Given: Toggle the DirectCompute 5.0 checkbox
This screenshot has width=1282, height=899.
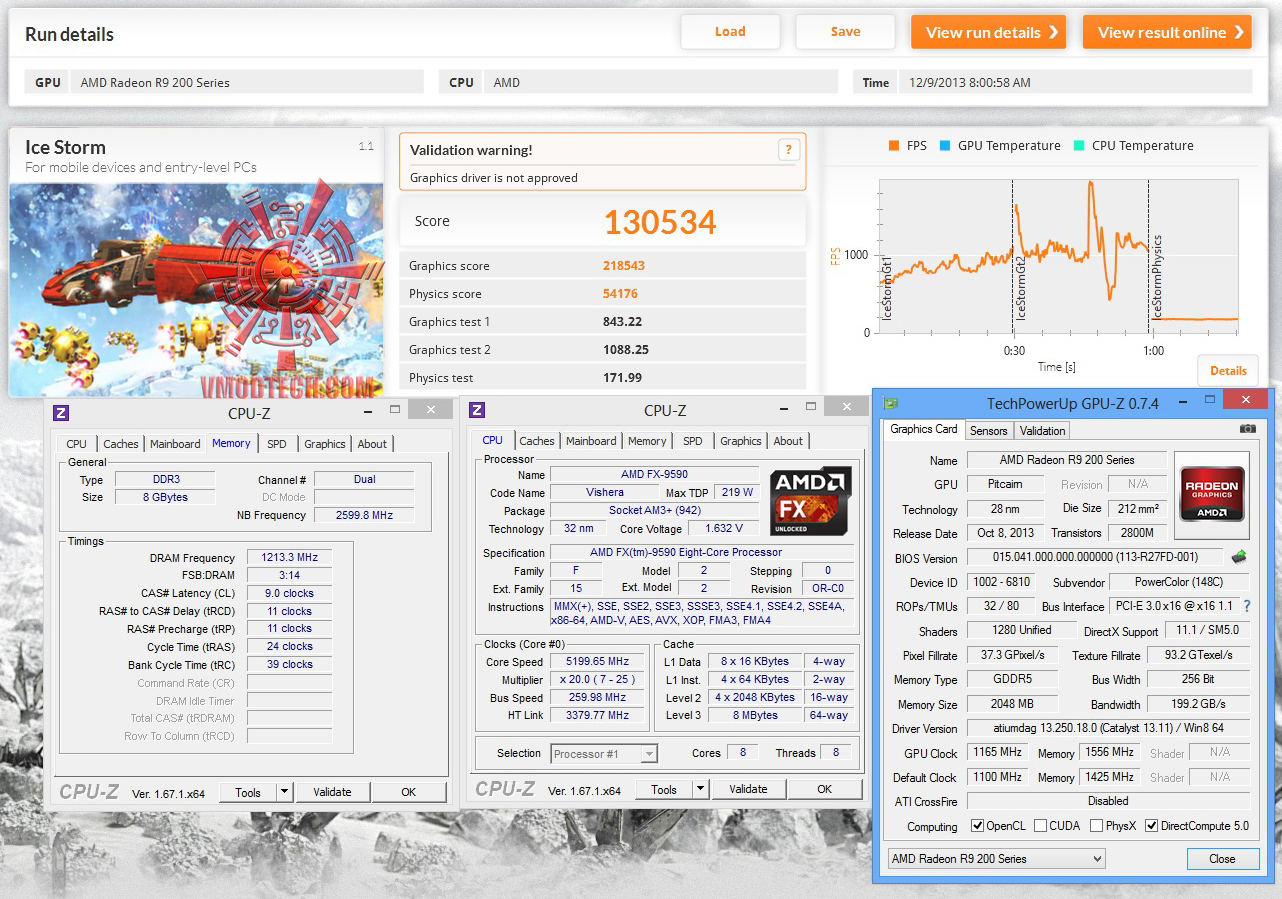Looking at the screenshot, I should [x=1152, y=826].
